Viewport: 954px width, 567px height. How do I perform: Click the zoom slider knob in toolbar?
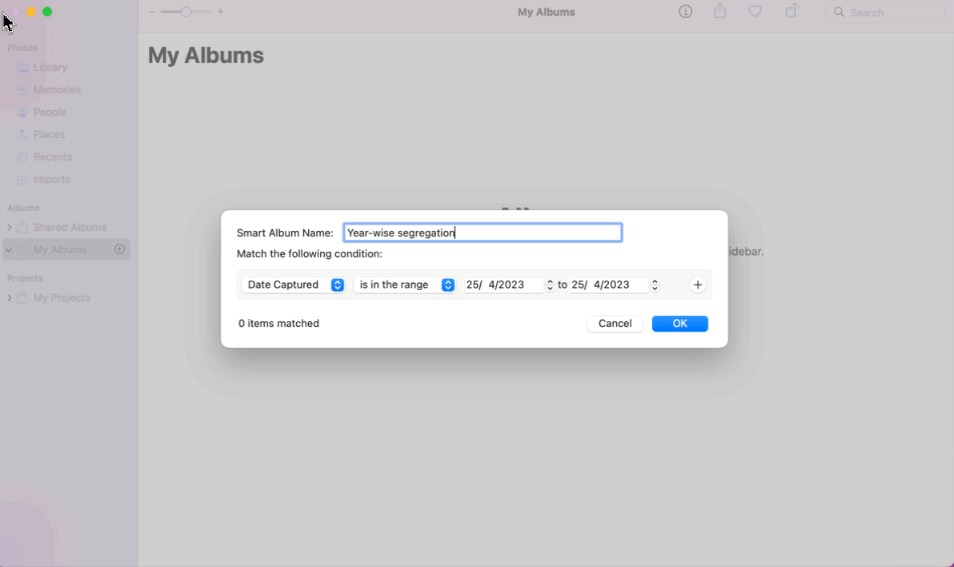tap(186, 12)
